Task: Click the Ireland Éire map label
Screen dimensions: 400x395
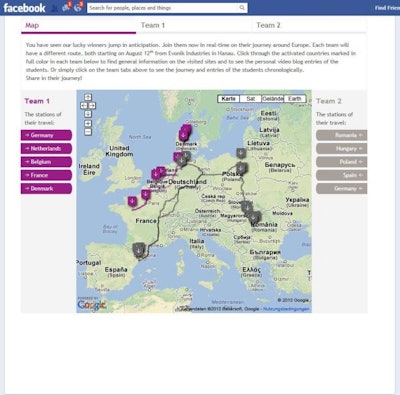Action: point(89,169)
